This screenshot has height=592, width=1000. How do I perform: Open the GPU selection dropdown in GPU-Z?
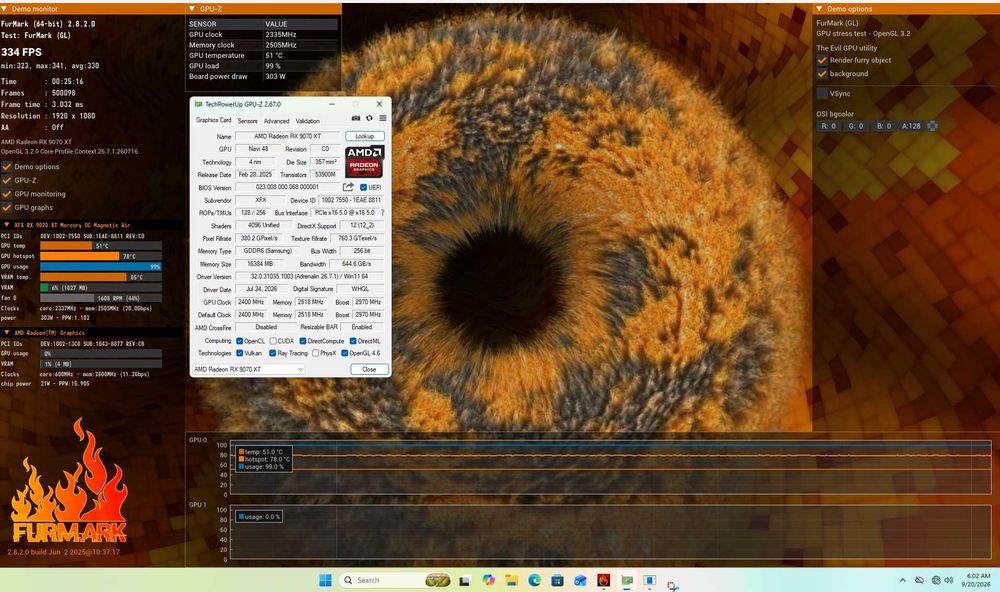coord(248,369)
